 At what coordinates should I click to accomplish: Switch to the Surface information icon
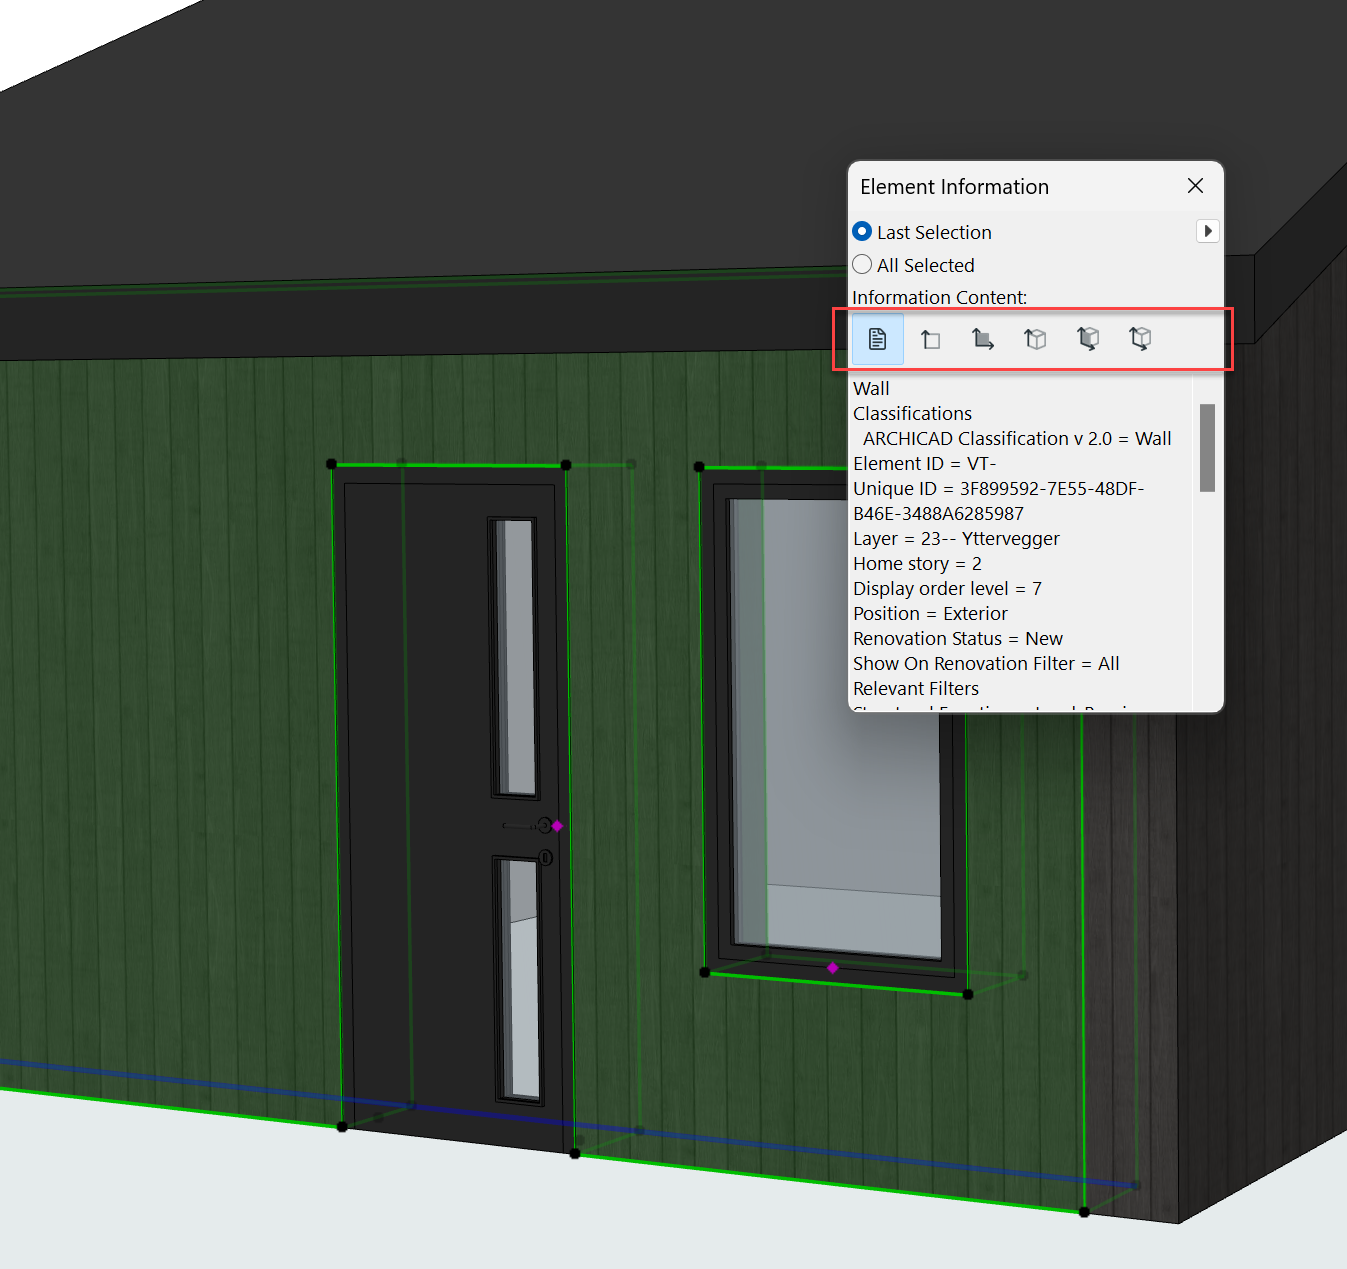(1088, 339)
